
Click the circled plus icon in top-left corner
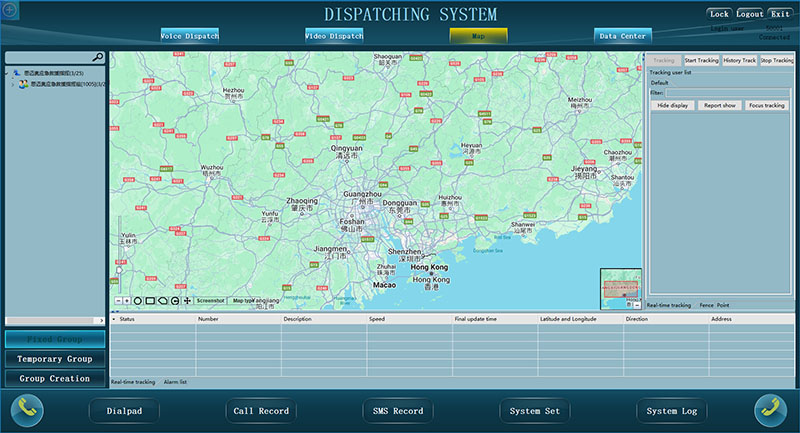coord(9,10)
